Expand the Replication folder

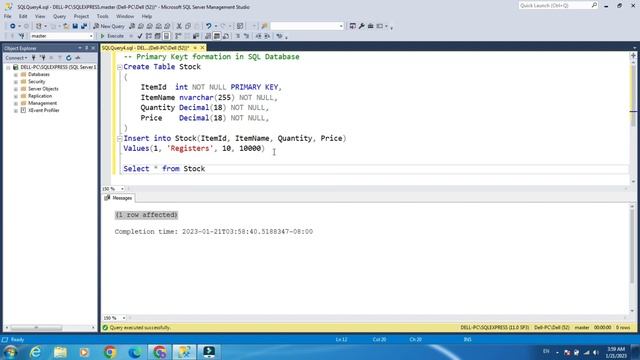tap(16, 96)
